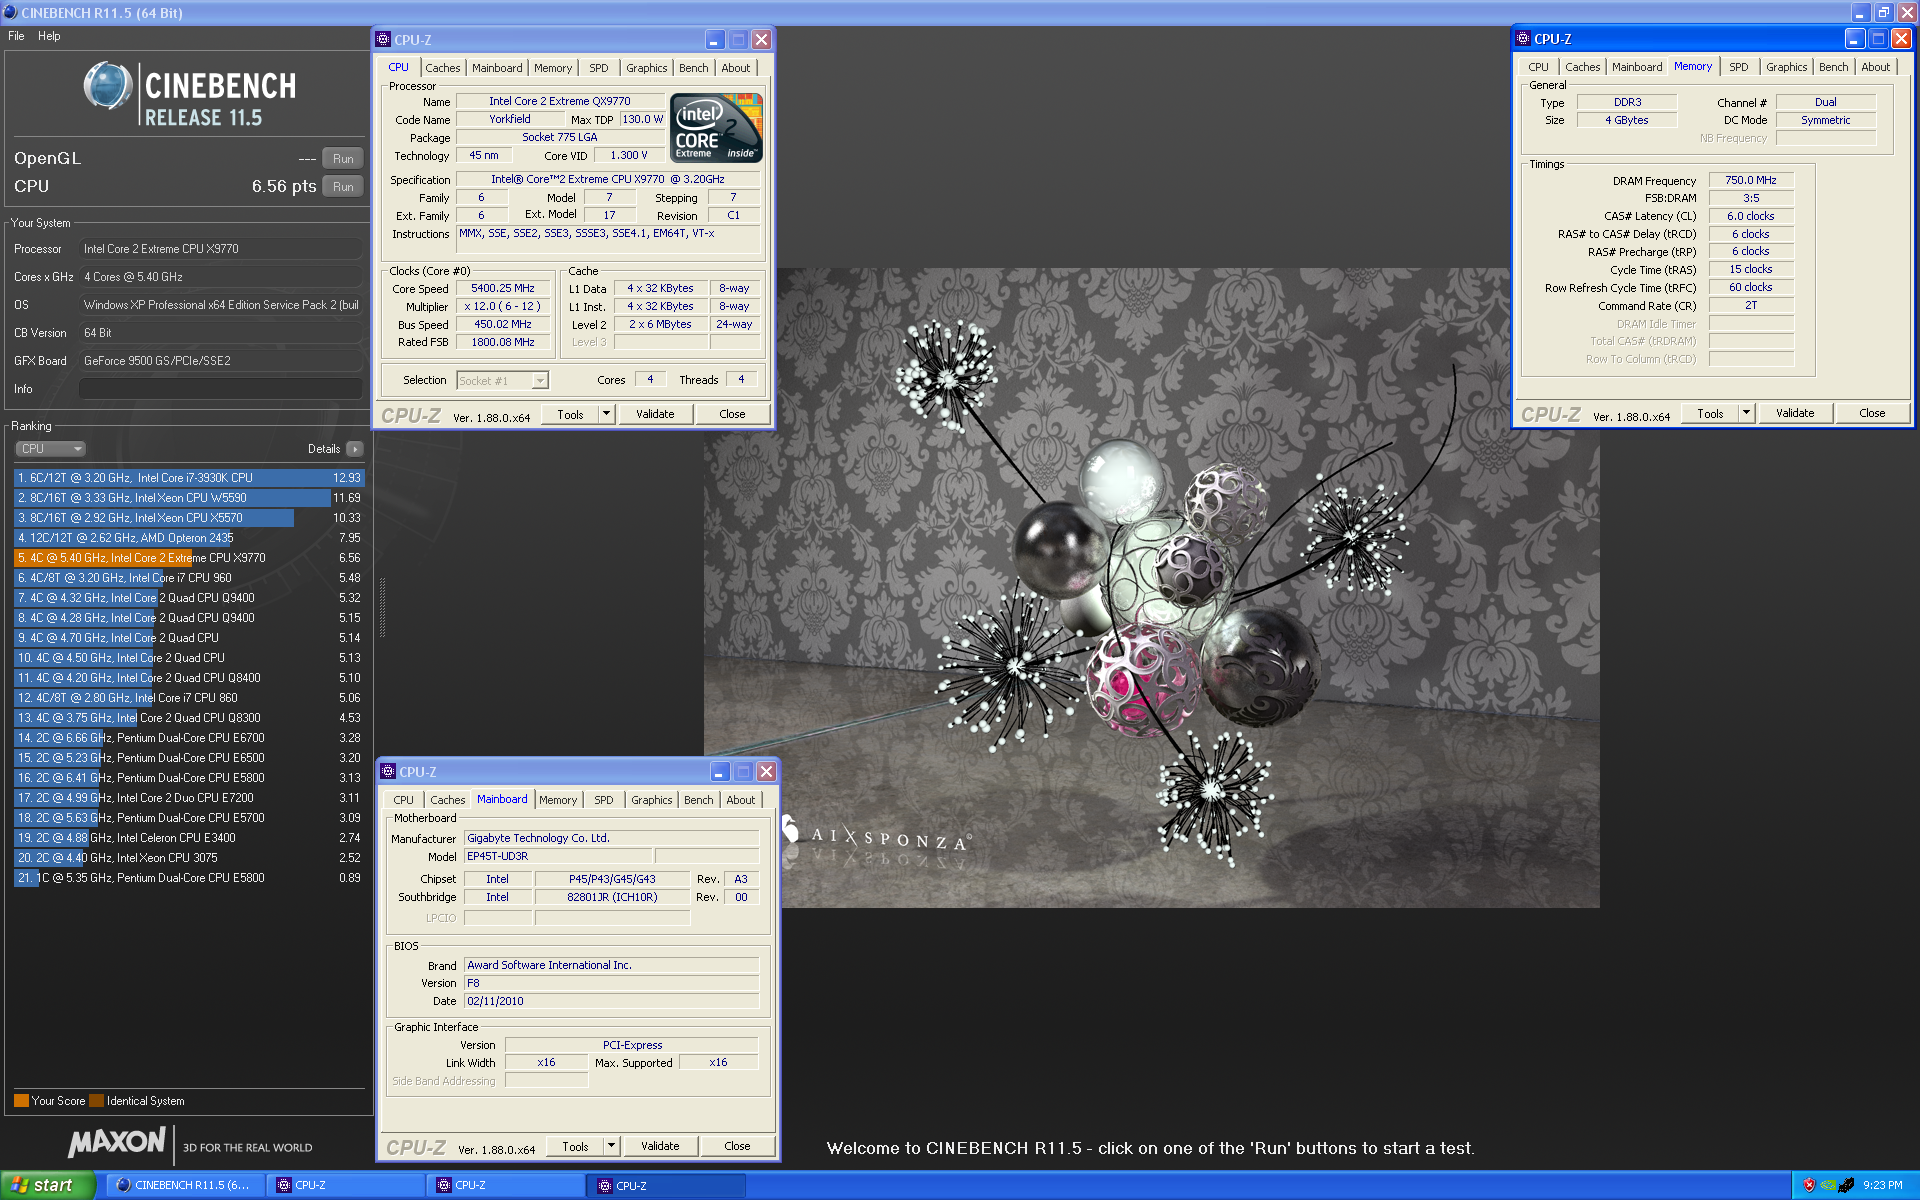Click Validate in Memory window

pyautogui.click(x=1795, y=413)
